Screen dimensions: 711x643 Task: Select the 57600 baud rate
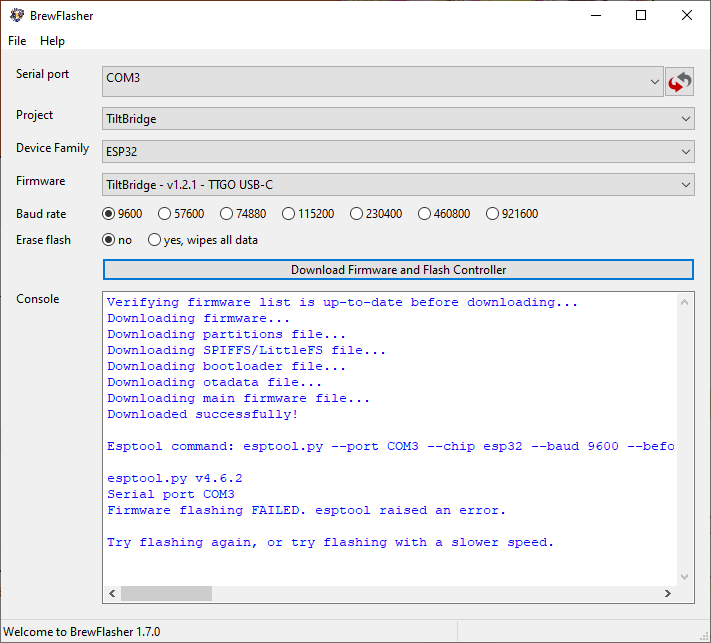click(x=181, y=214)
